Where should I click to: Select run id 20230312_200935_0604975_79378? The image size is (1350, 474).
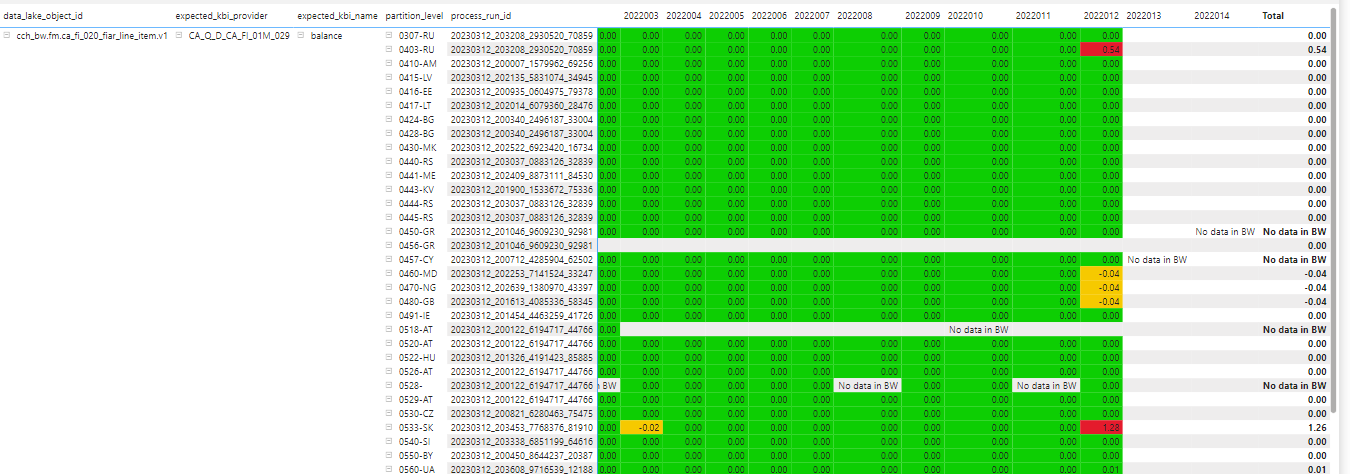[522, 91]
